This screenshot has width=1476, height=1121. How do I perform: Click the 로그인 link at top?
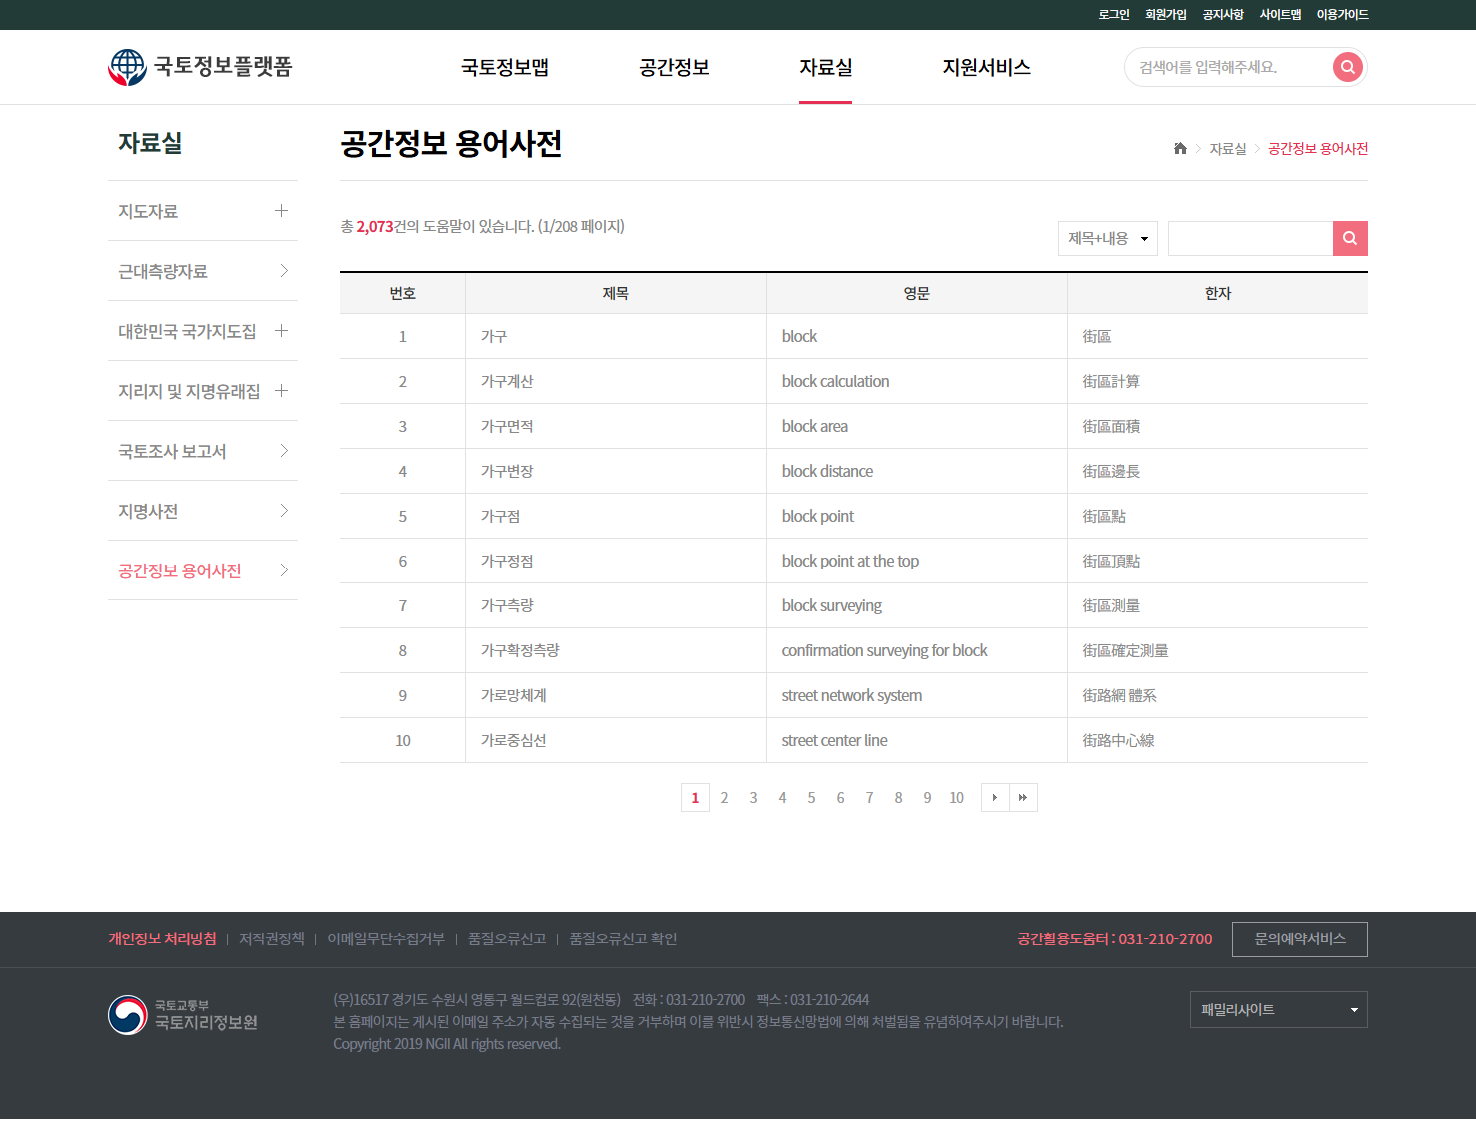click(x=1113, y=14)
